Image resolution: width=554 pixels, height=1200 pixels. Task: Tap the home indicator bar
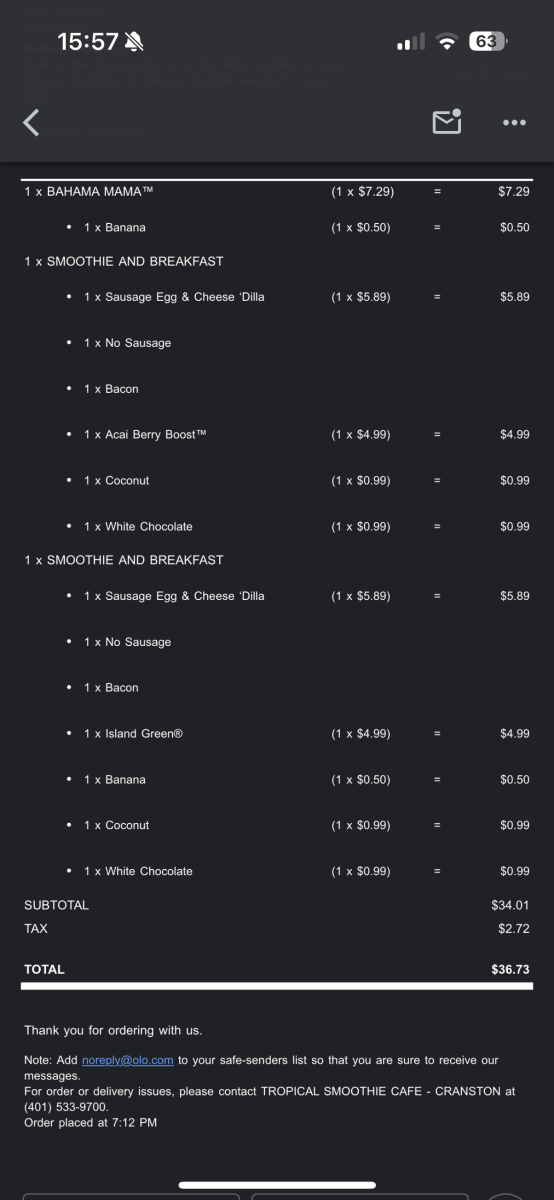click(277, 1185)
